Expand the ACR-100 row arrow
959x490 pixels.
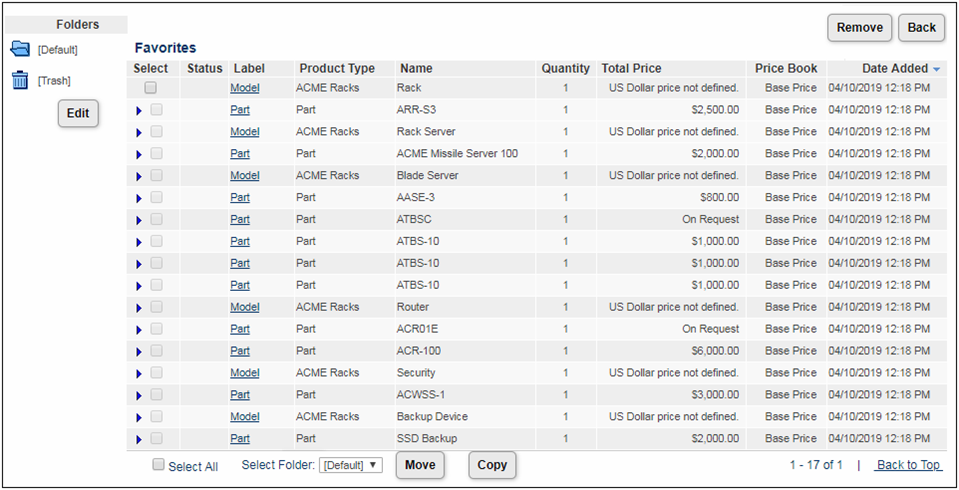(x=139, y=351)
